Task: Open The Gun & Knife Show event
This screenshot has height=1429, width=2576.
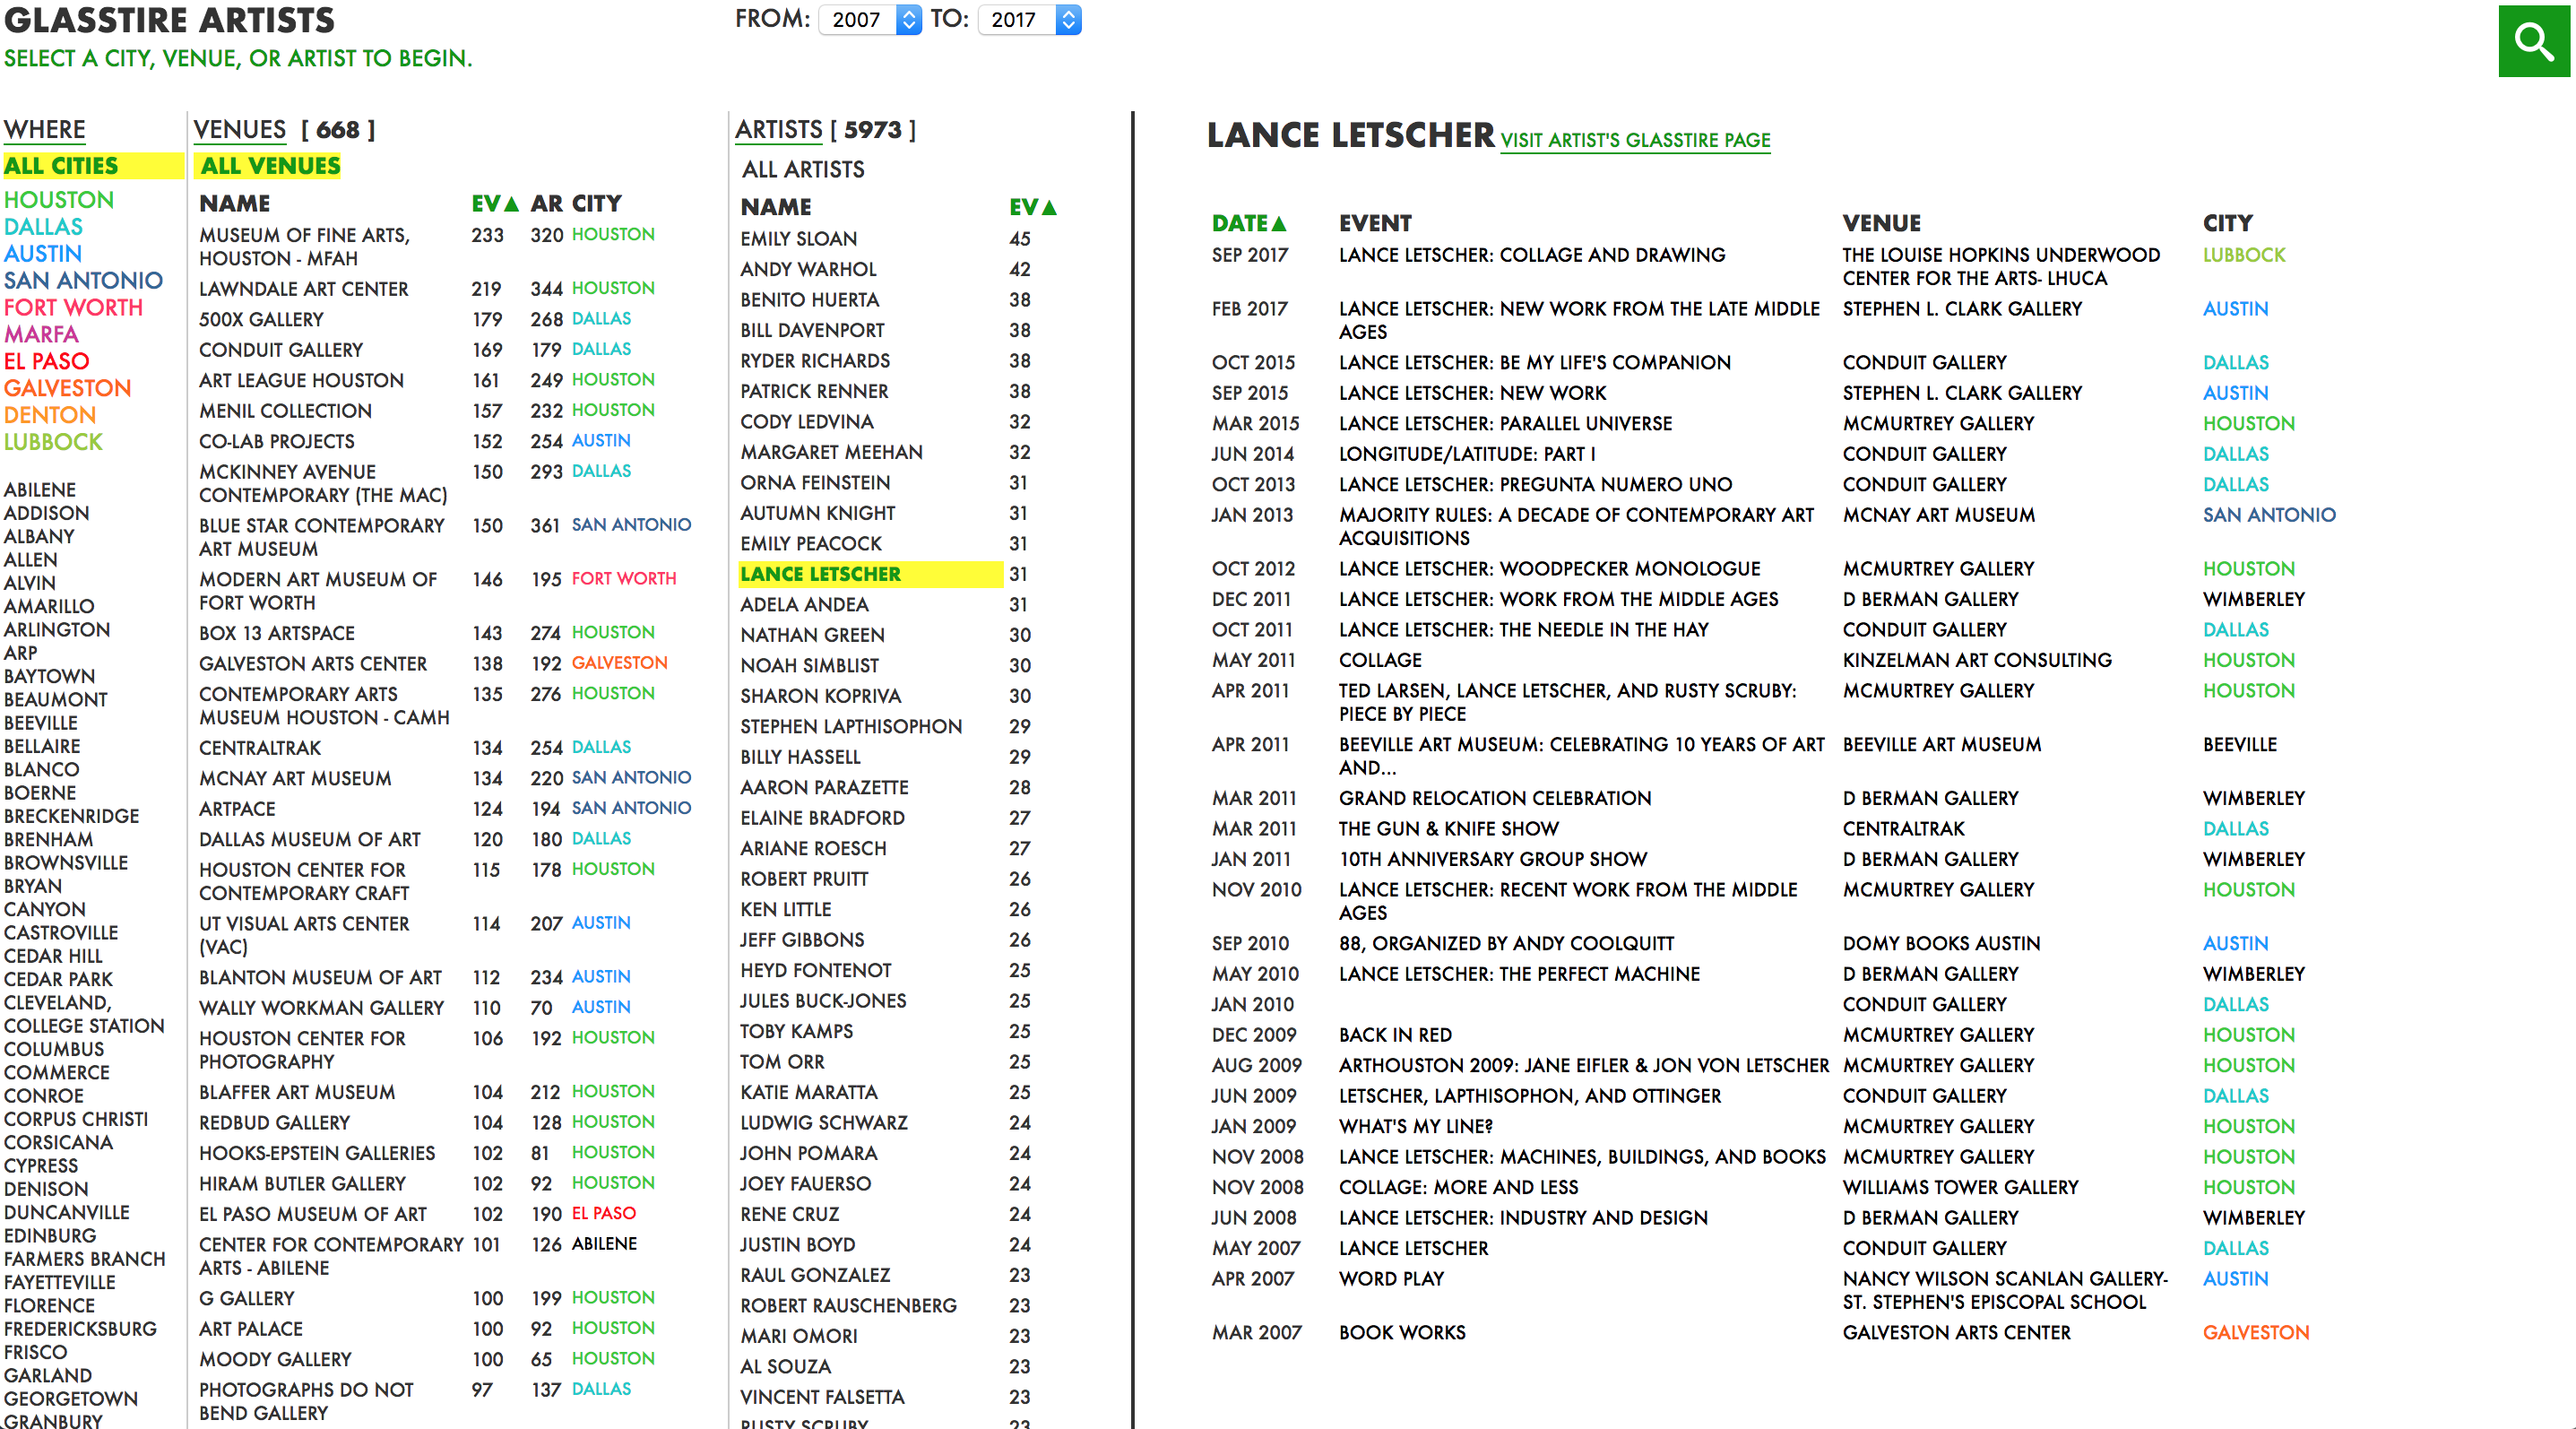Action: pyautogui.click(x=1449, y=830)
